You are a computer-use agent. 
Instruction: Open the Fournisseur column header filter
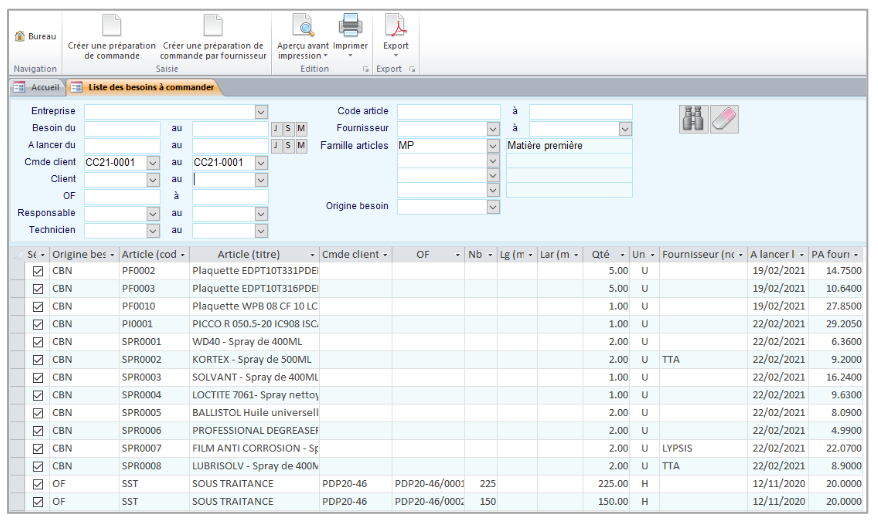(738, 255)
